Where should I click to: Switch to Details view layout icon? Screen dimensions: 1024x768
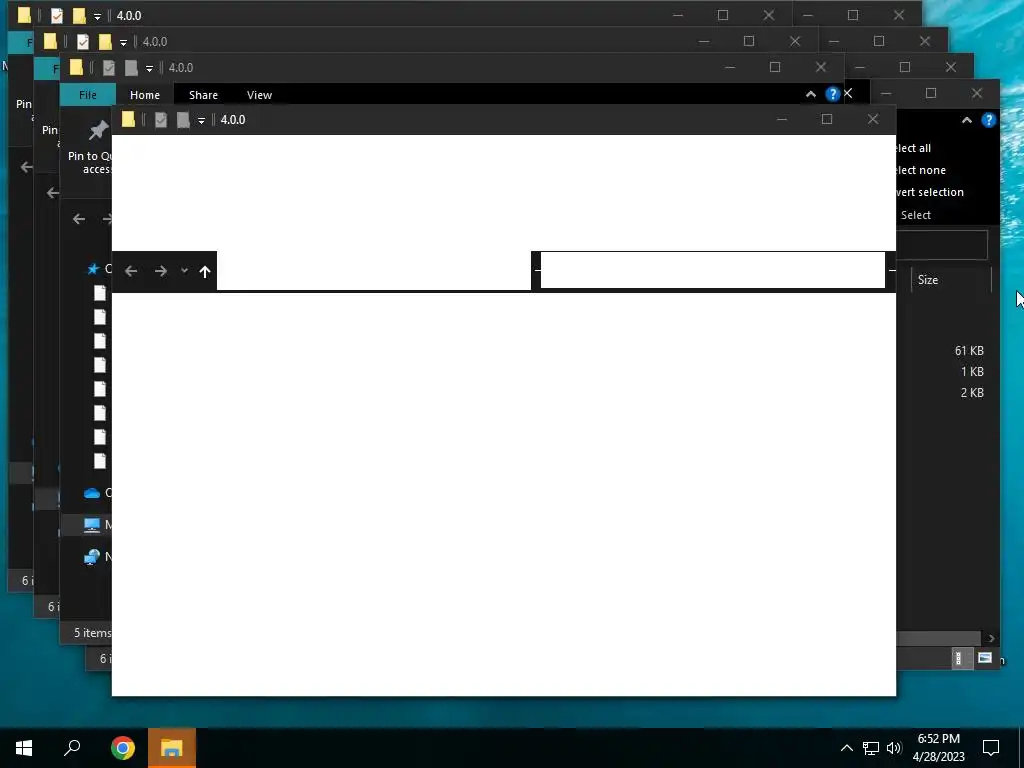click(x=958, y=658)
